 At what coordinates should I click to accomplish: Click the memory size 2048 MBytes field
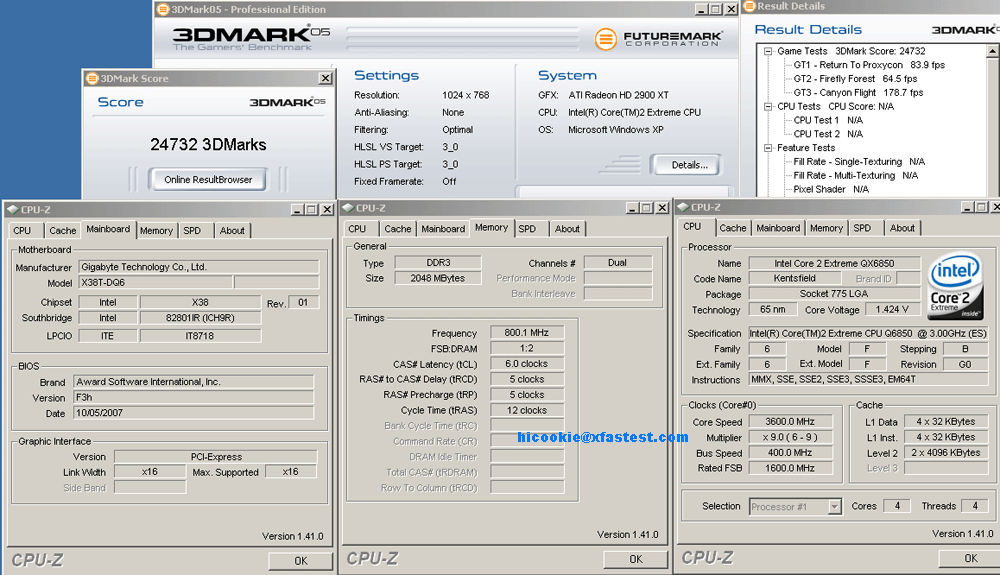pos(438,278)
